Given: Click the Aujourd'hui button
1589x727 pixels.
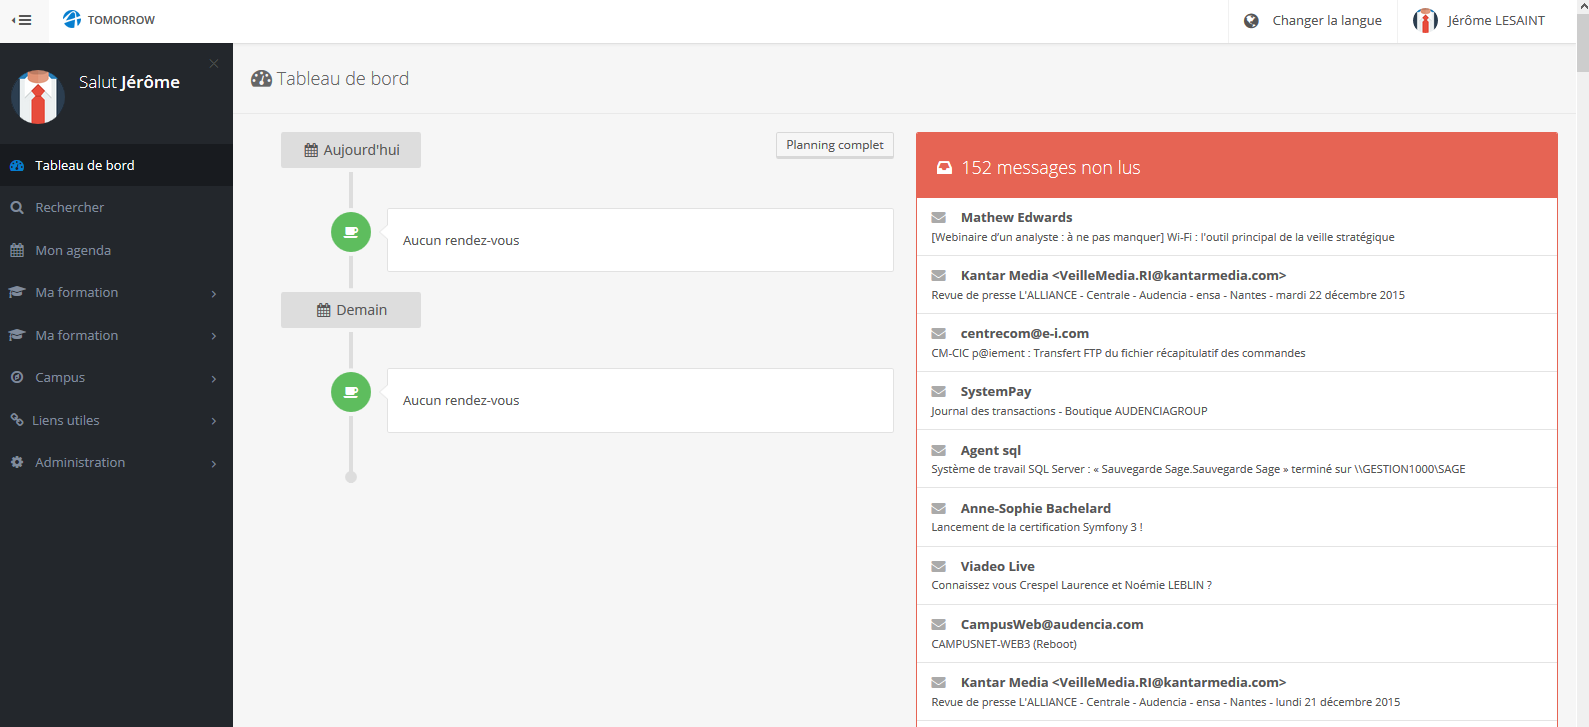Looking at the screenshot, I should (351, 150).
